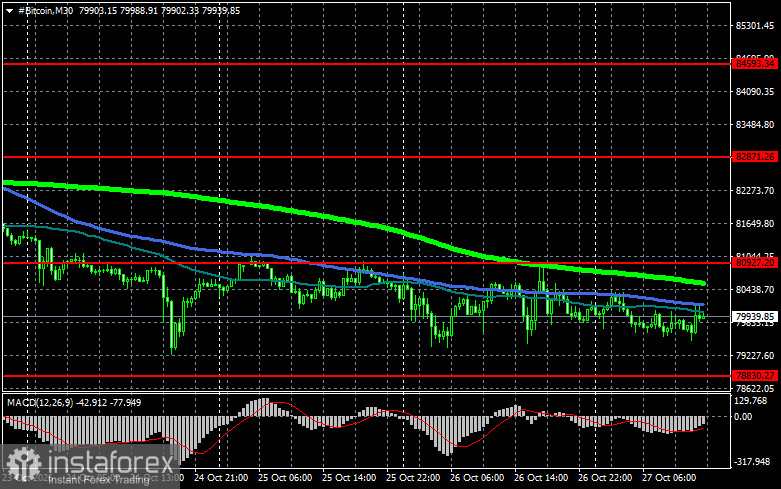
Task: Click the chart dropdown triangle beside #Bitcoin
Action: pos(9,10)
